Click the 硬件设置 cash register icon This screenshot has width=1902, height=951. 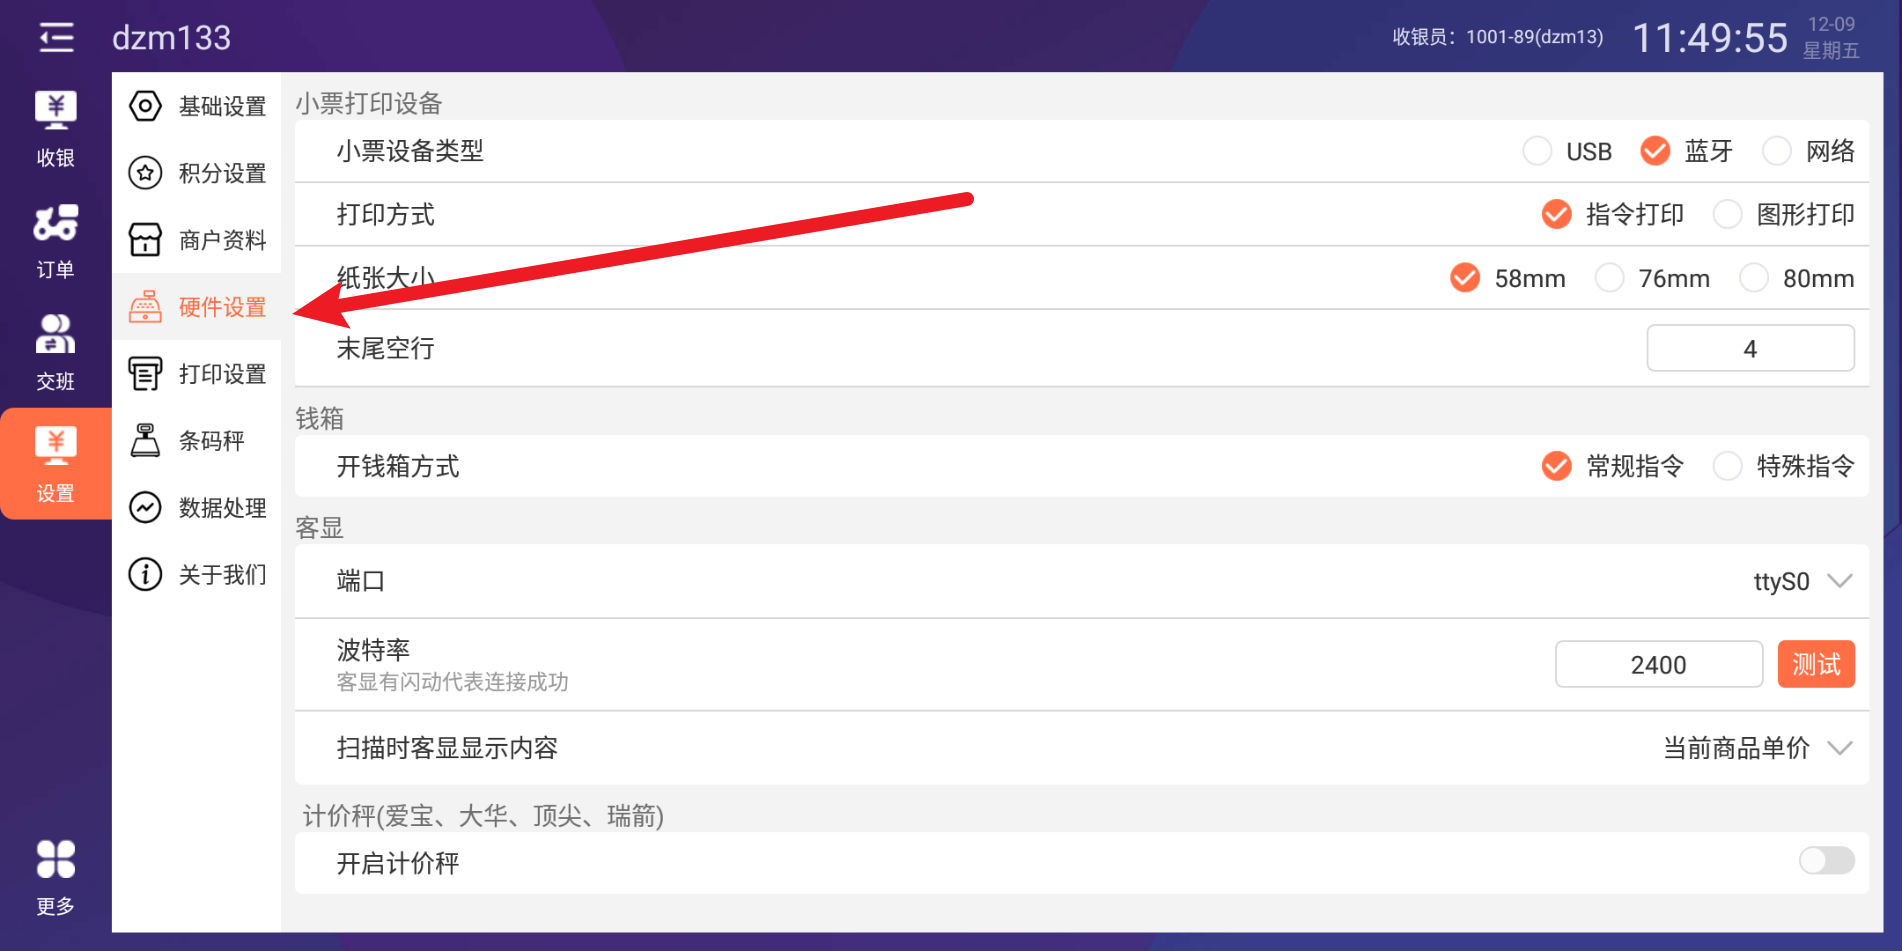(x=145, y=307)
